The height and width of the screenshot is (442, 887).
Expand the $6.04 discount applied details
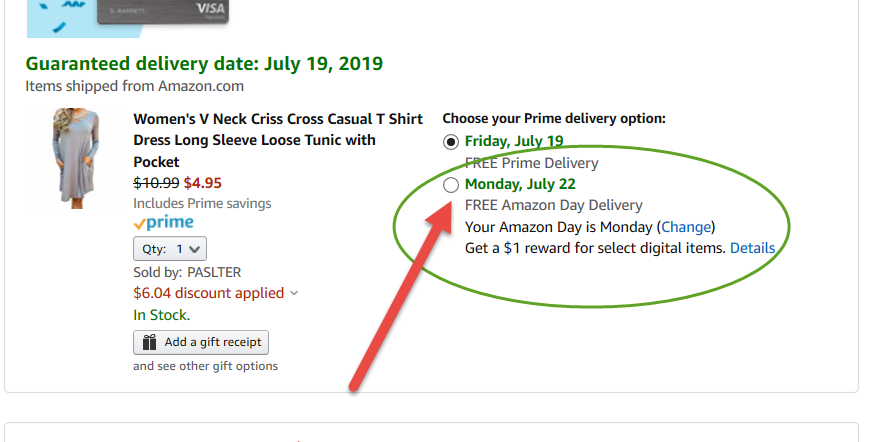pyautogui.click(x=215, y=293)
